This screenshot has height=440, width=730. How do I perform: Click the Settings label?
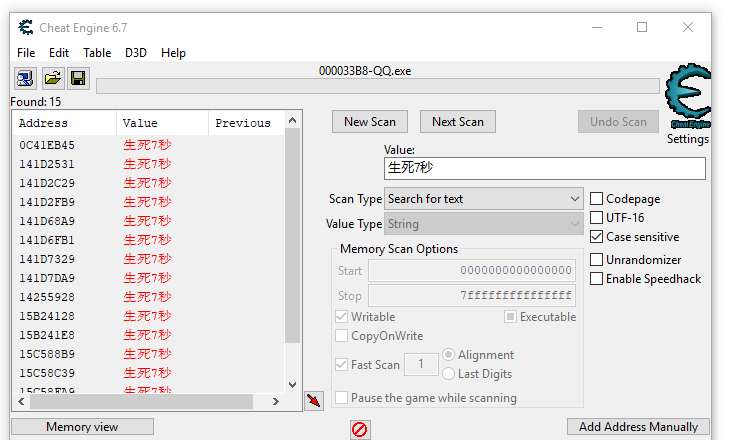(688, 139)
